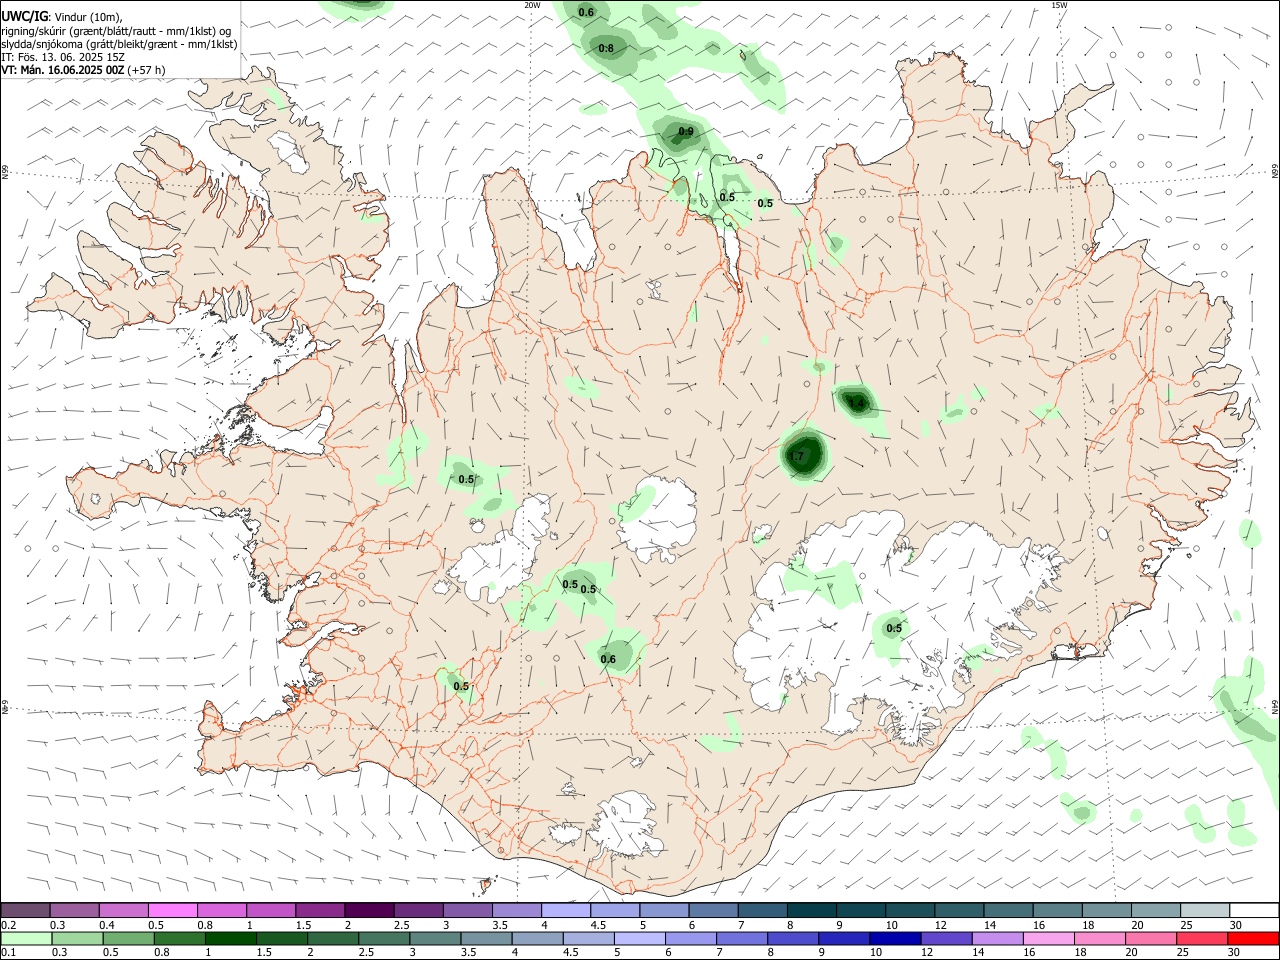
Task: Pick palest green swatch between 0.1 and 0.3
Action: tap(28, 938)
